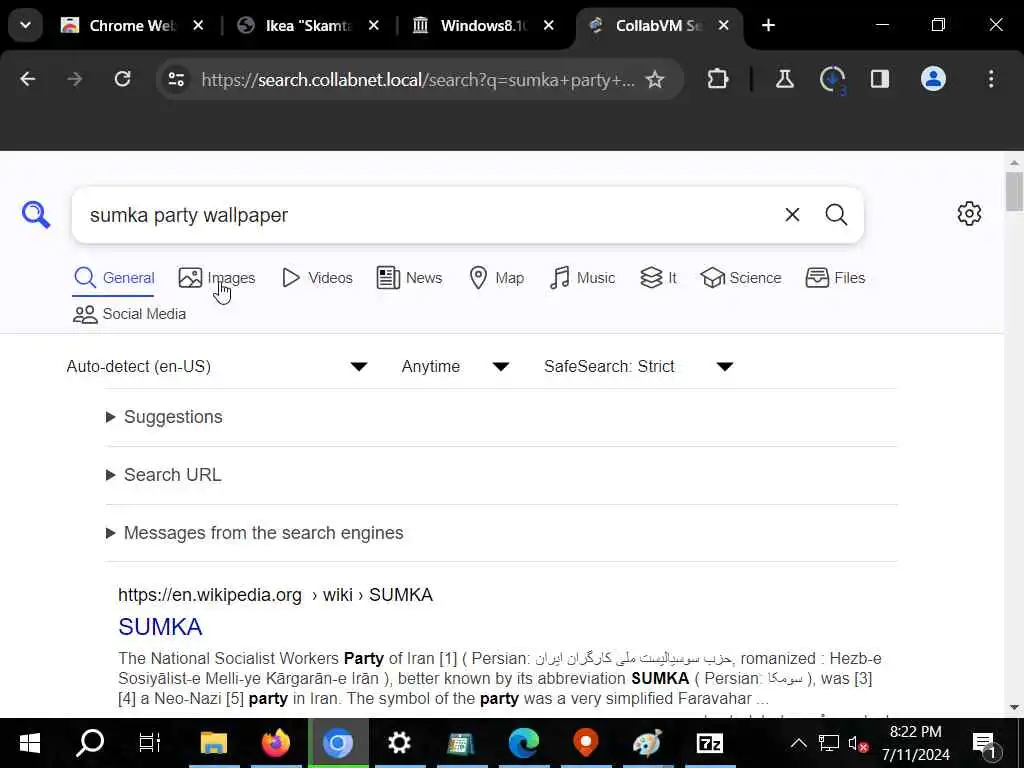Open Chrome three-dot menu

coord(991,79)
